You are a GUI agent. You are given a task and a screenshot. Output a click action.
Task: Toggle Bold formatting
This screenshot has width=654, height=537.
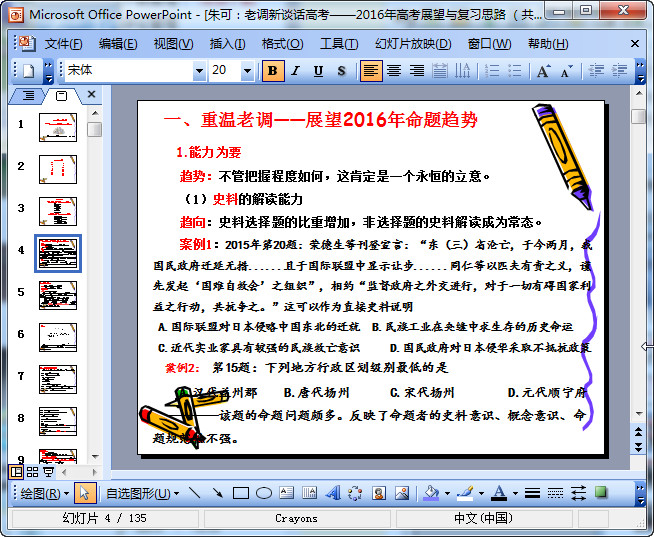(273, 71)
